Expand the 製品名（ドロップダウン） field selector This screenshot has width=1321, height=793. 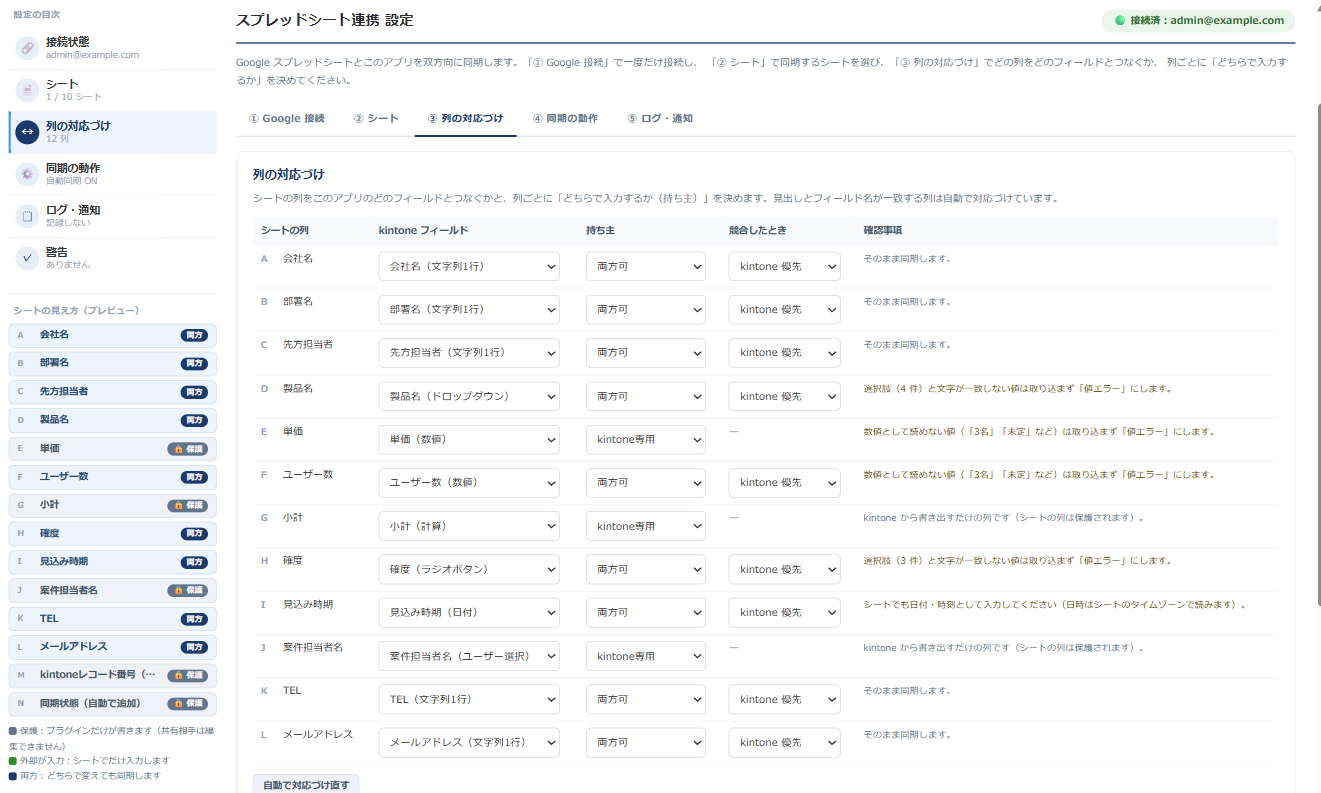[x=469, y=396]
